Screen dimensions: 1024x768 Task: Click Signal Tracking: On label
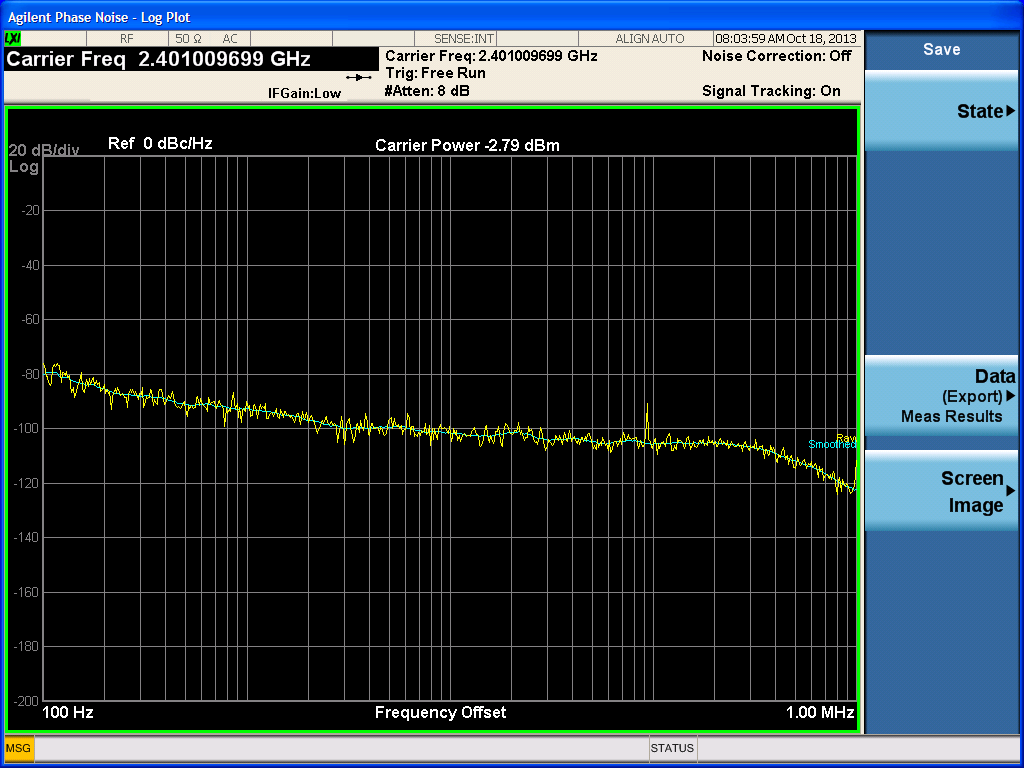tap(771, 91)
